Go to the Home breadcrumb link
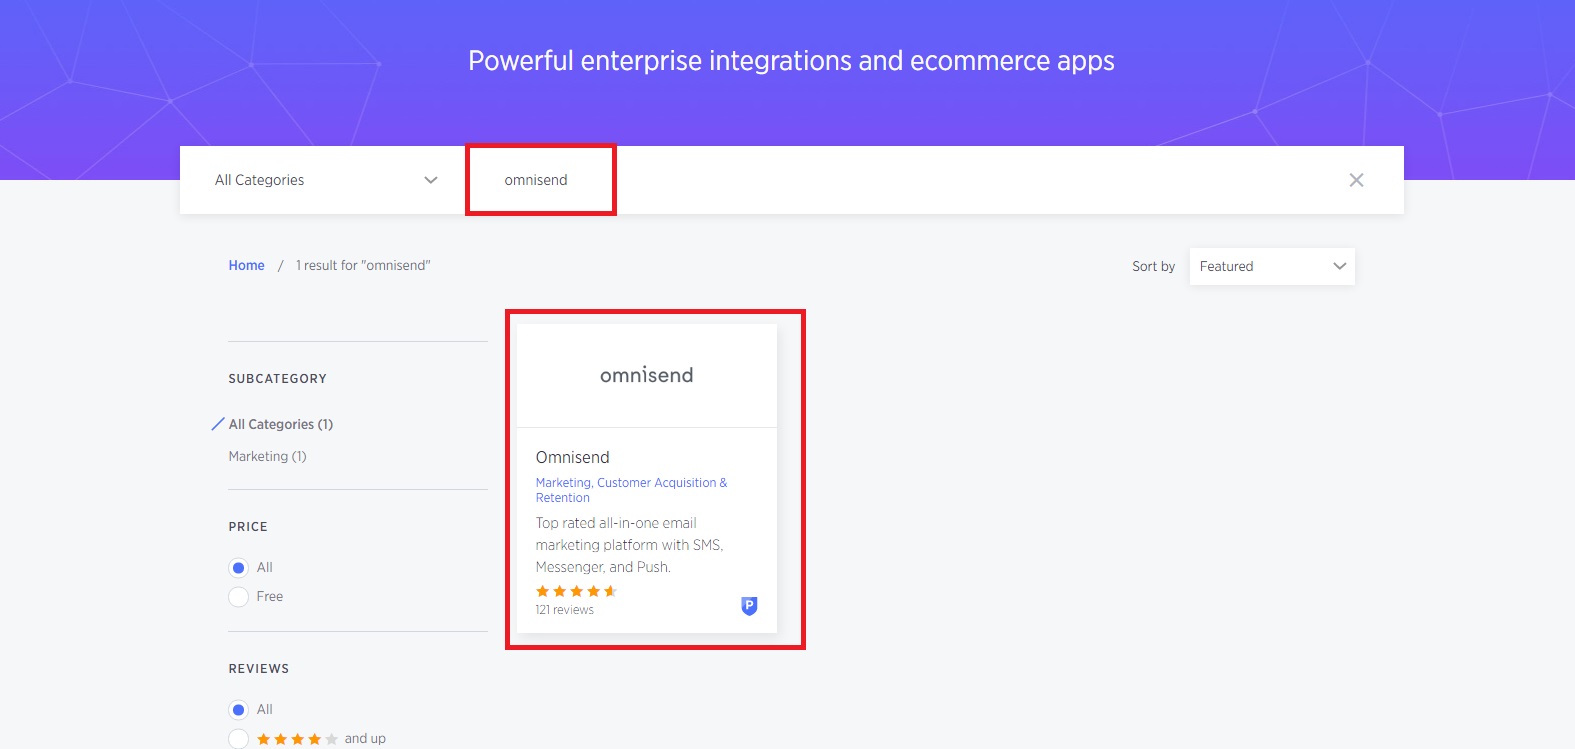This screenshot has width=1575, height=749. [x=246, y=265]
